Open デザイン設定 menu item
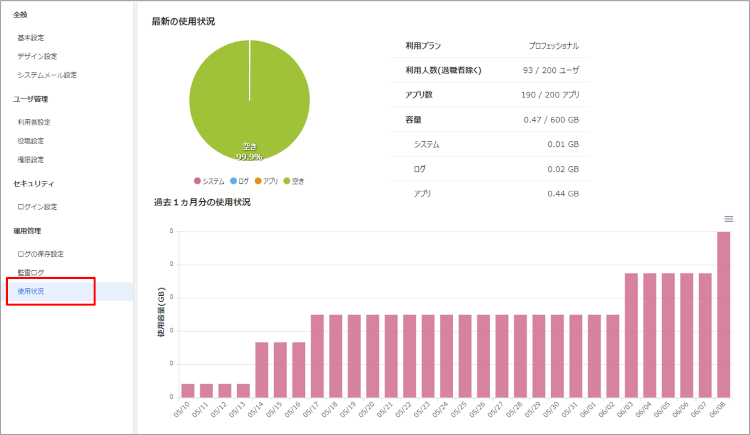 [x=37, y=56]
